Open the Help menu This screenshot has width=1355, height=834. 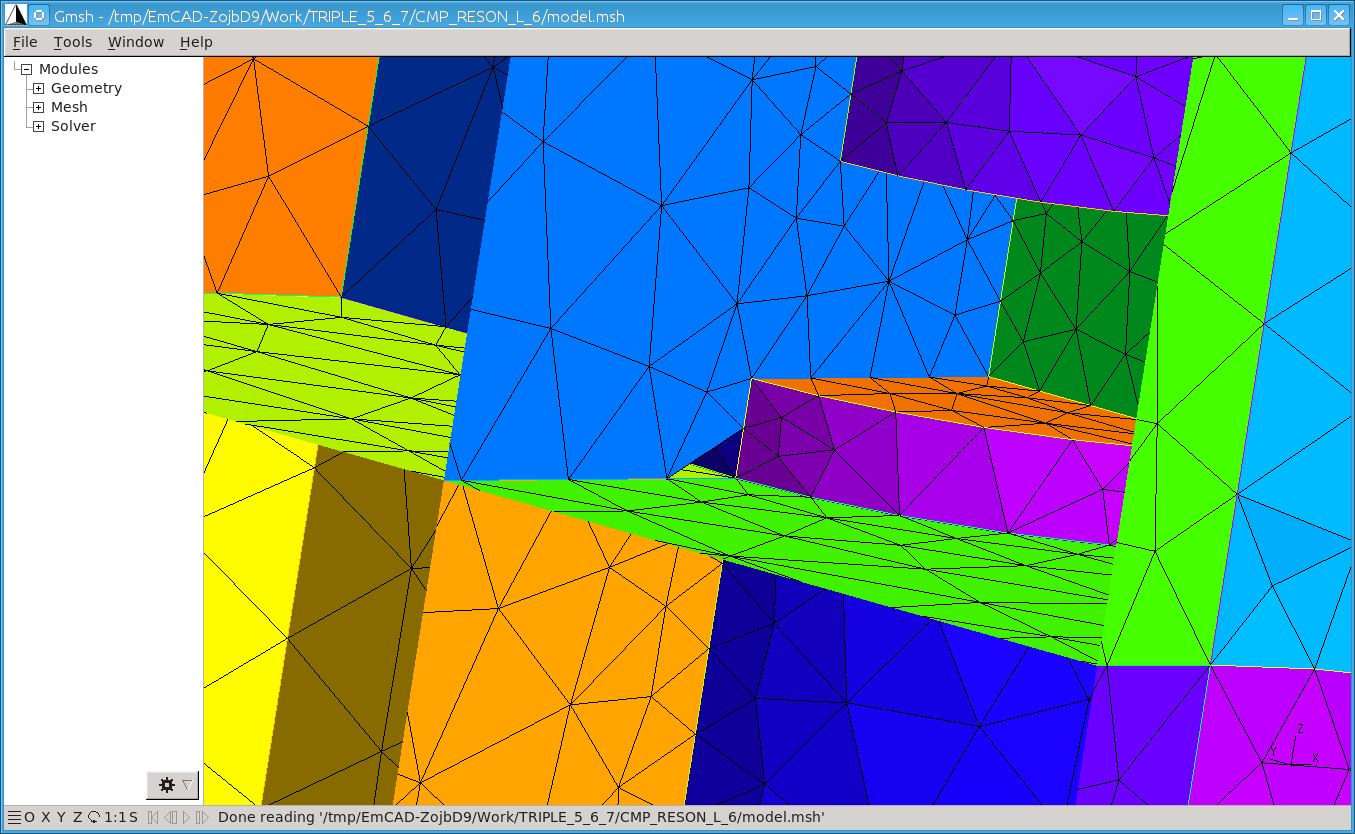tap(196, 42)
